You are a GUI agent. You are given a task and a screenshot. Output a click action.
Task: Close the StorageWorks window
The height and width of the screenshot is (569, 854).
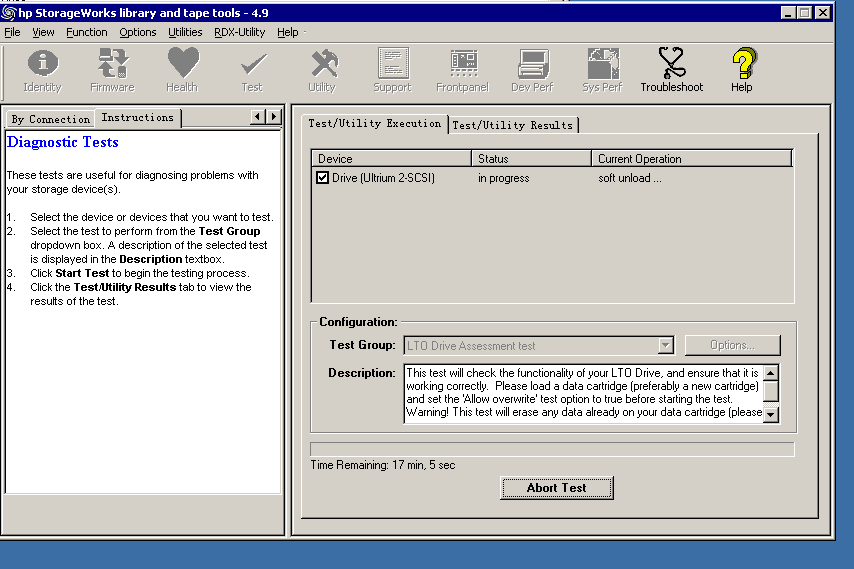click(822, 13)
